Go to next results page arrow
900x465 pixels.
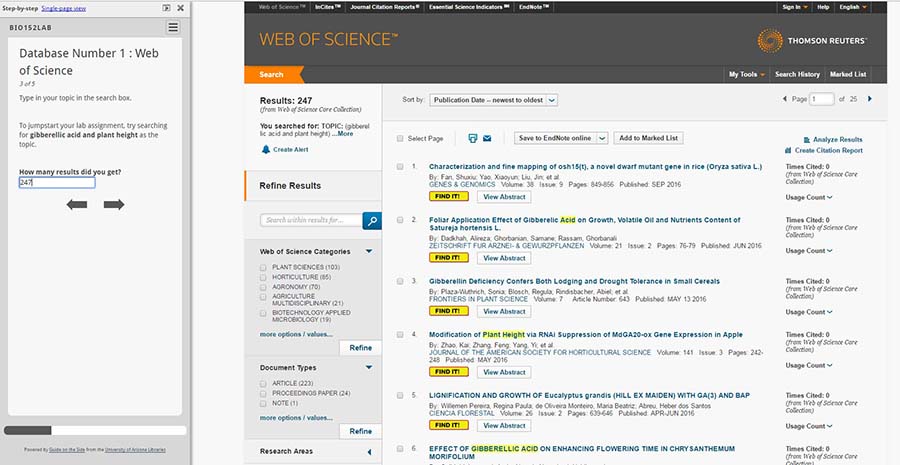pyautogui.click(x=870, y=99)
